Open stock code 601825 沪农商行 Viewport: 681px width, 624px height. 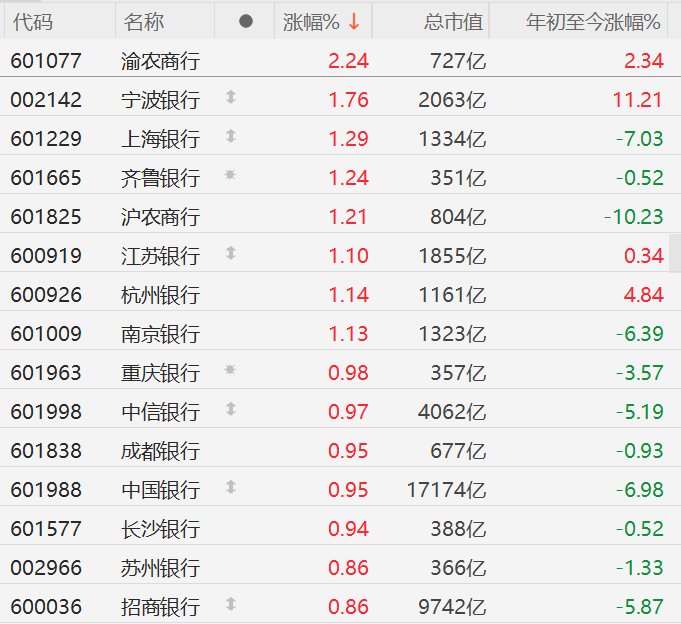(x=46, y=216)
